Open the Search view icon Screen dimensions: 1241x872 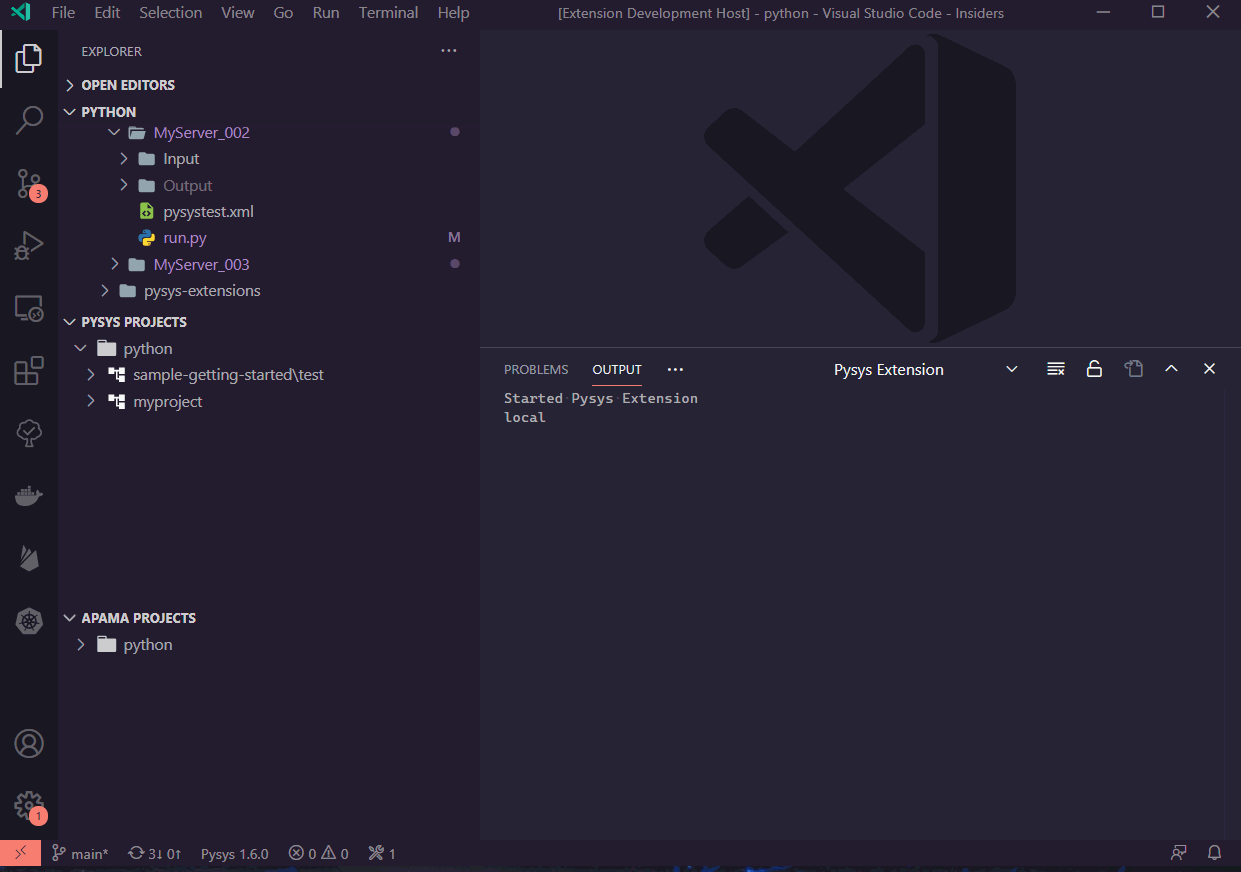tap(29, 120)
